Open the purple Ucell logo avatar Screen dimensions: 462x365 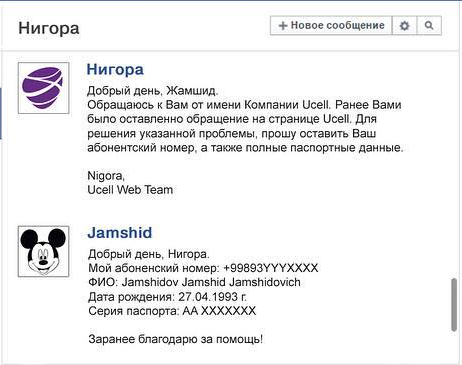pos(44,88)
